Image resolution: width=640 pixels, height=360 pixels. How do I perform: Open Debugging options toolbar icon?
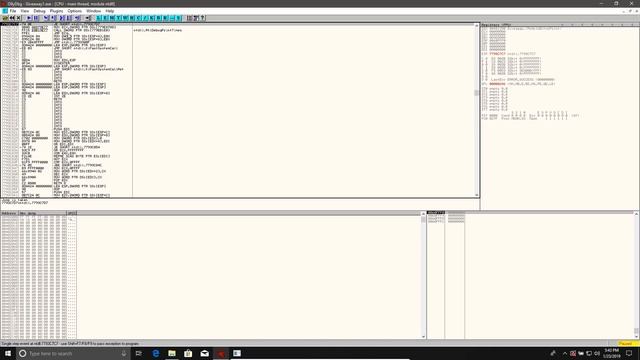pyautogui.click(x=189, y=18)
